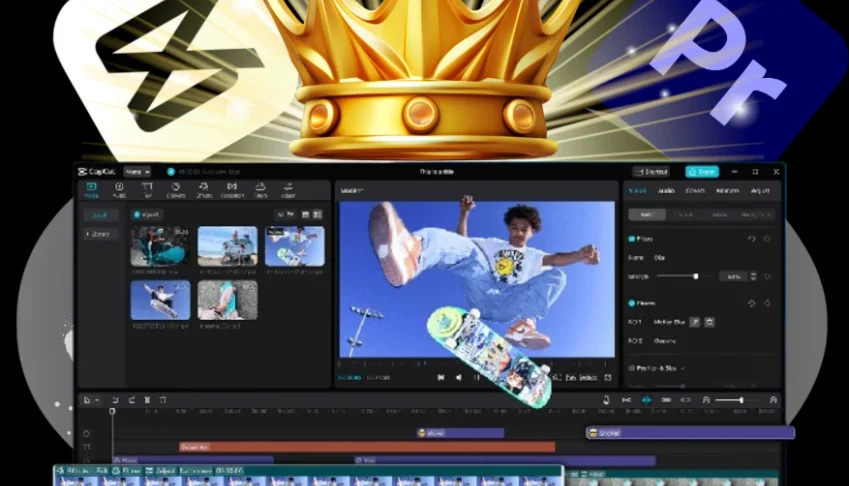849x486 pixels.
Task: Expand the Library section in media sidebar
Action: click(100, 234)
